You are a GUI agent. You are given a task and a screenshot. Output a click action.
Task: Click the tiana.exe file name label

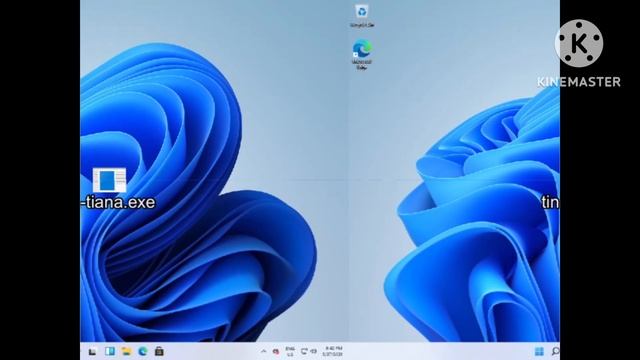[x=119, y=202]
